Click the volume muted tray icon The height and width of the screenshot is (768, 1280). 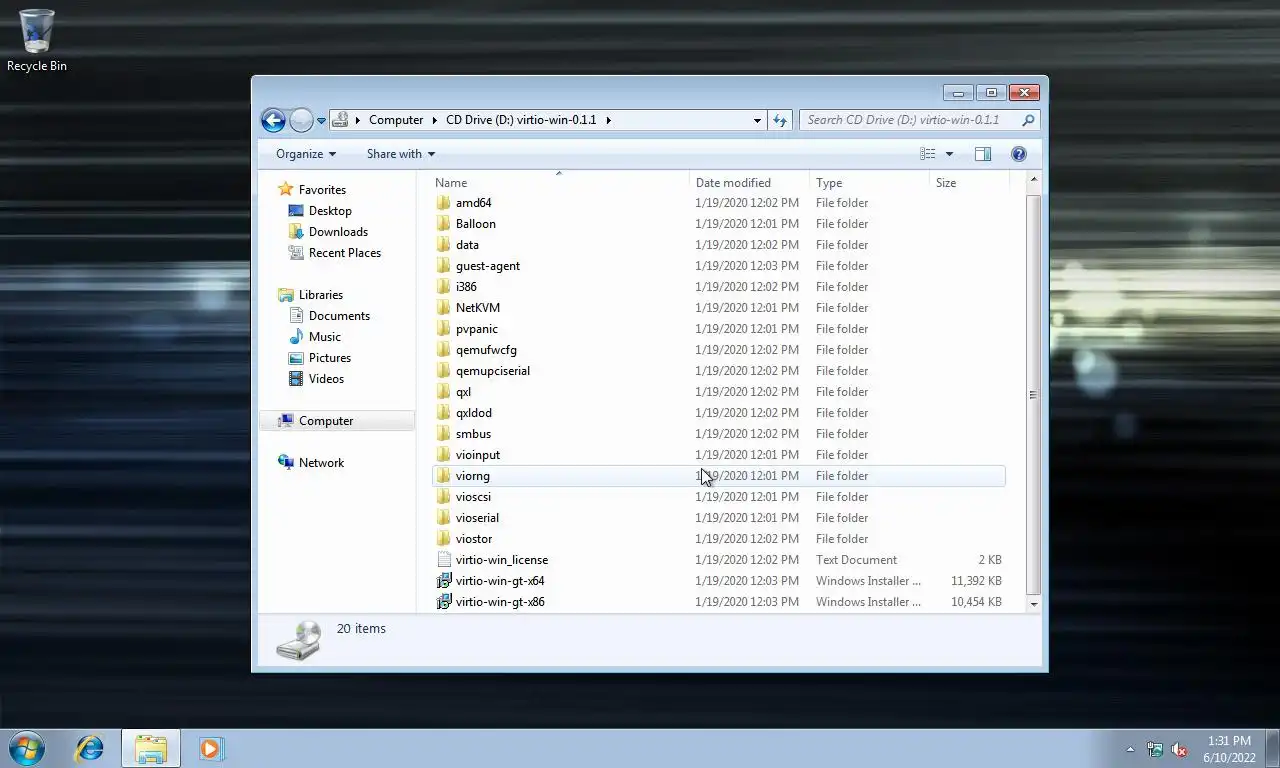point(1179,749)
